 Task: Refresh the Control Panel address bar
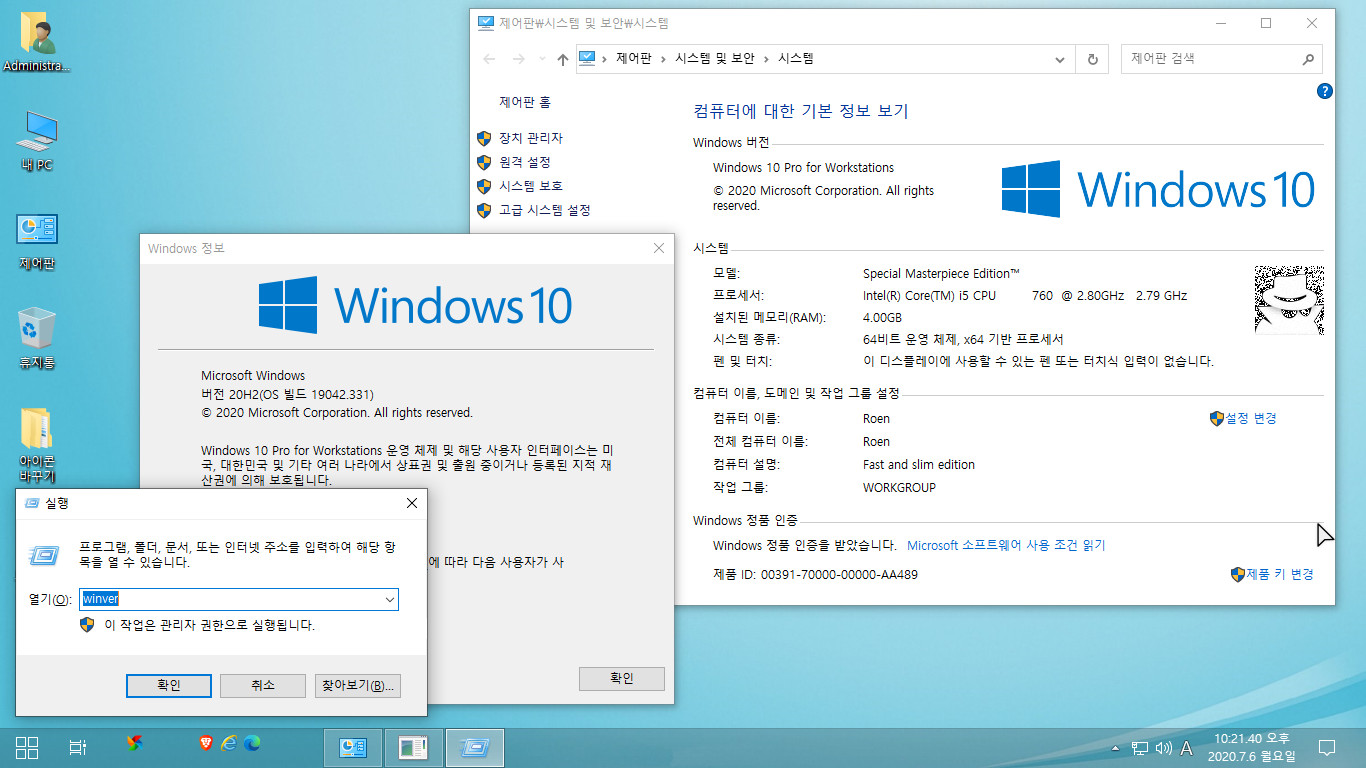pos(1093,59)
